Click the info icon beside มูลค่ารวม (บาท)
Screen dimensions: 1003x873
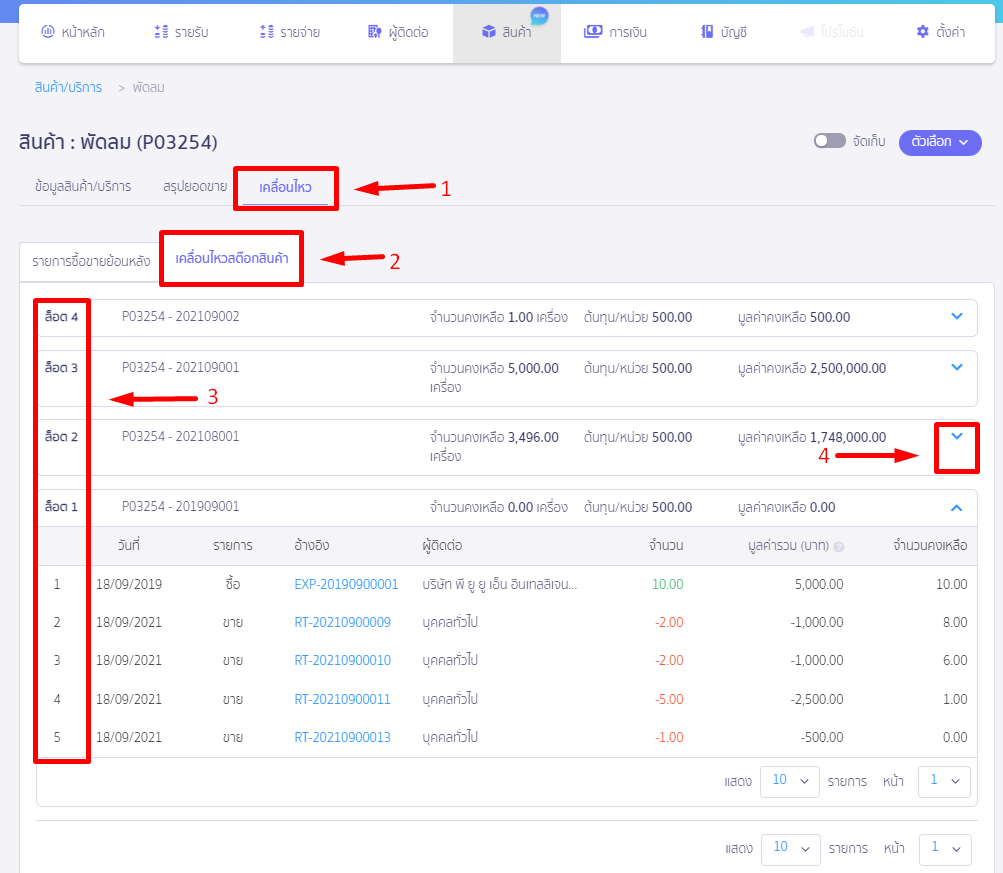[838, 547]
